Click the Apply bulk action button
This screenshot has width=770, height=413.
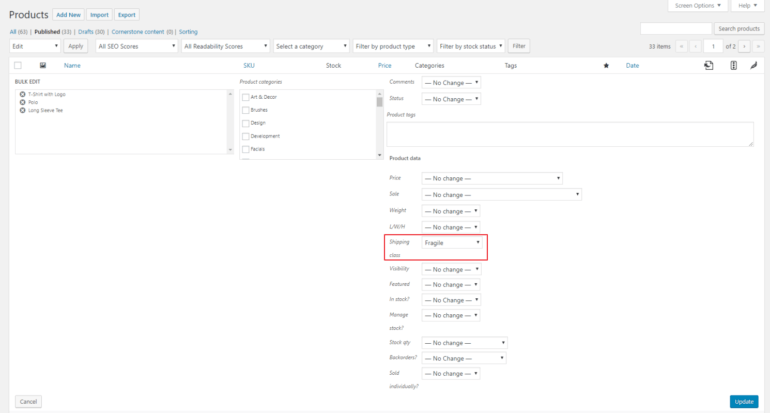[x=76, y=46]
